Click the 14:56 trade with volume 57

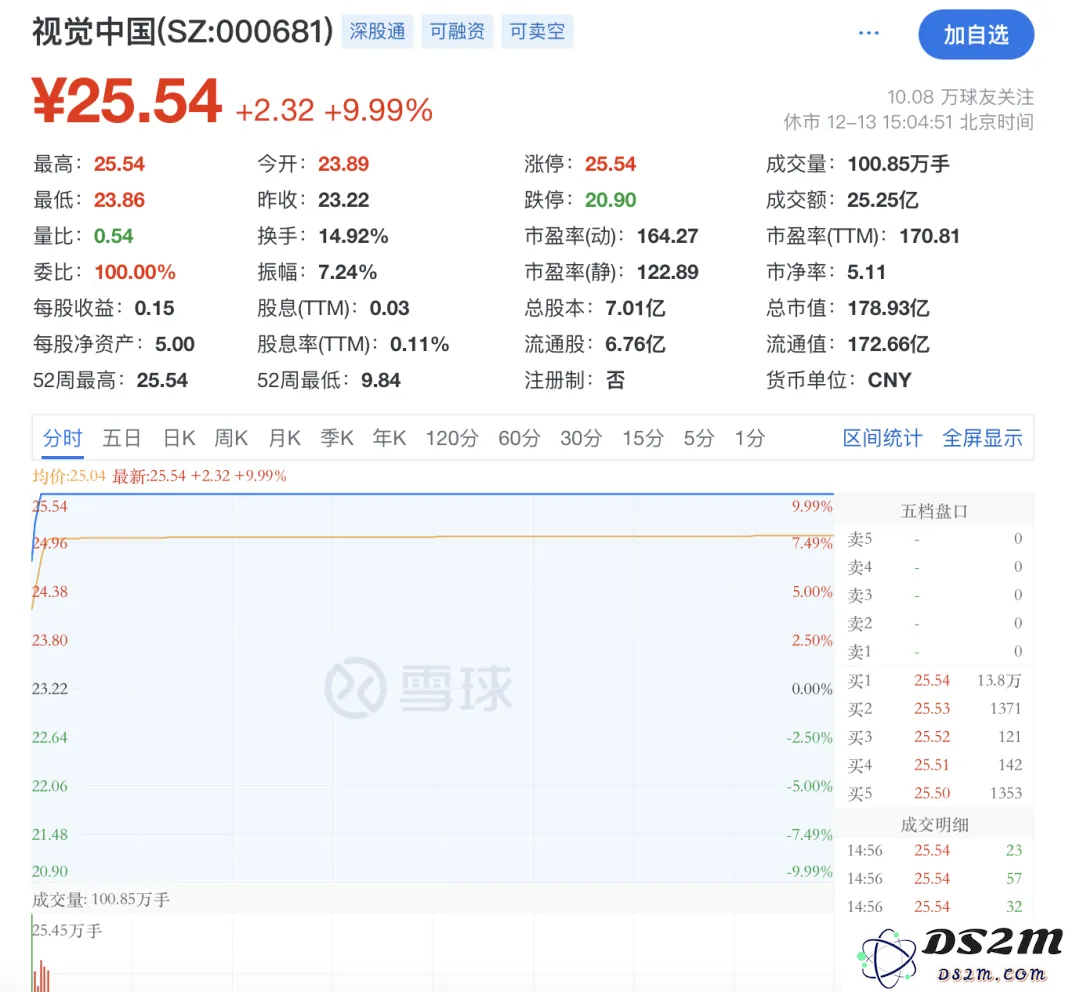click(934, 879)
